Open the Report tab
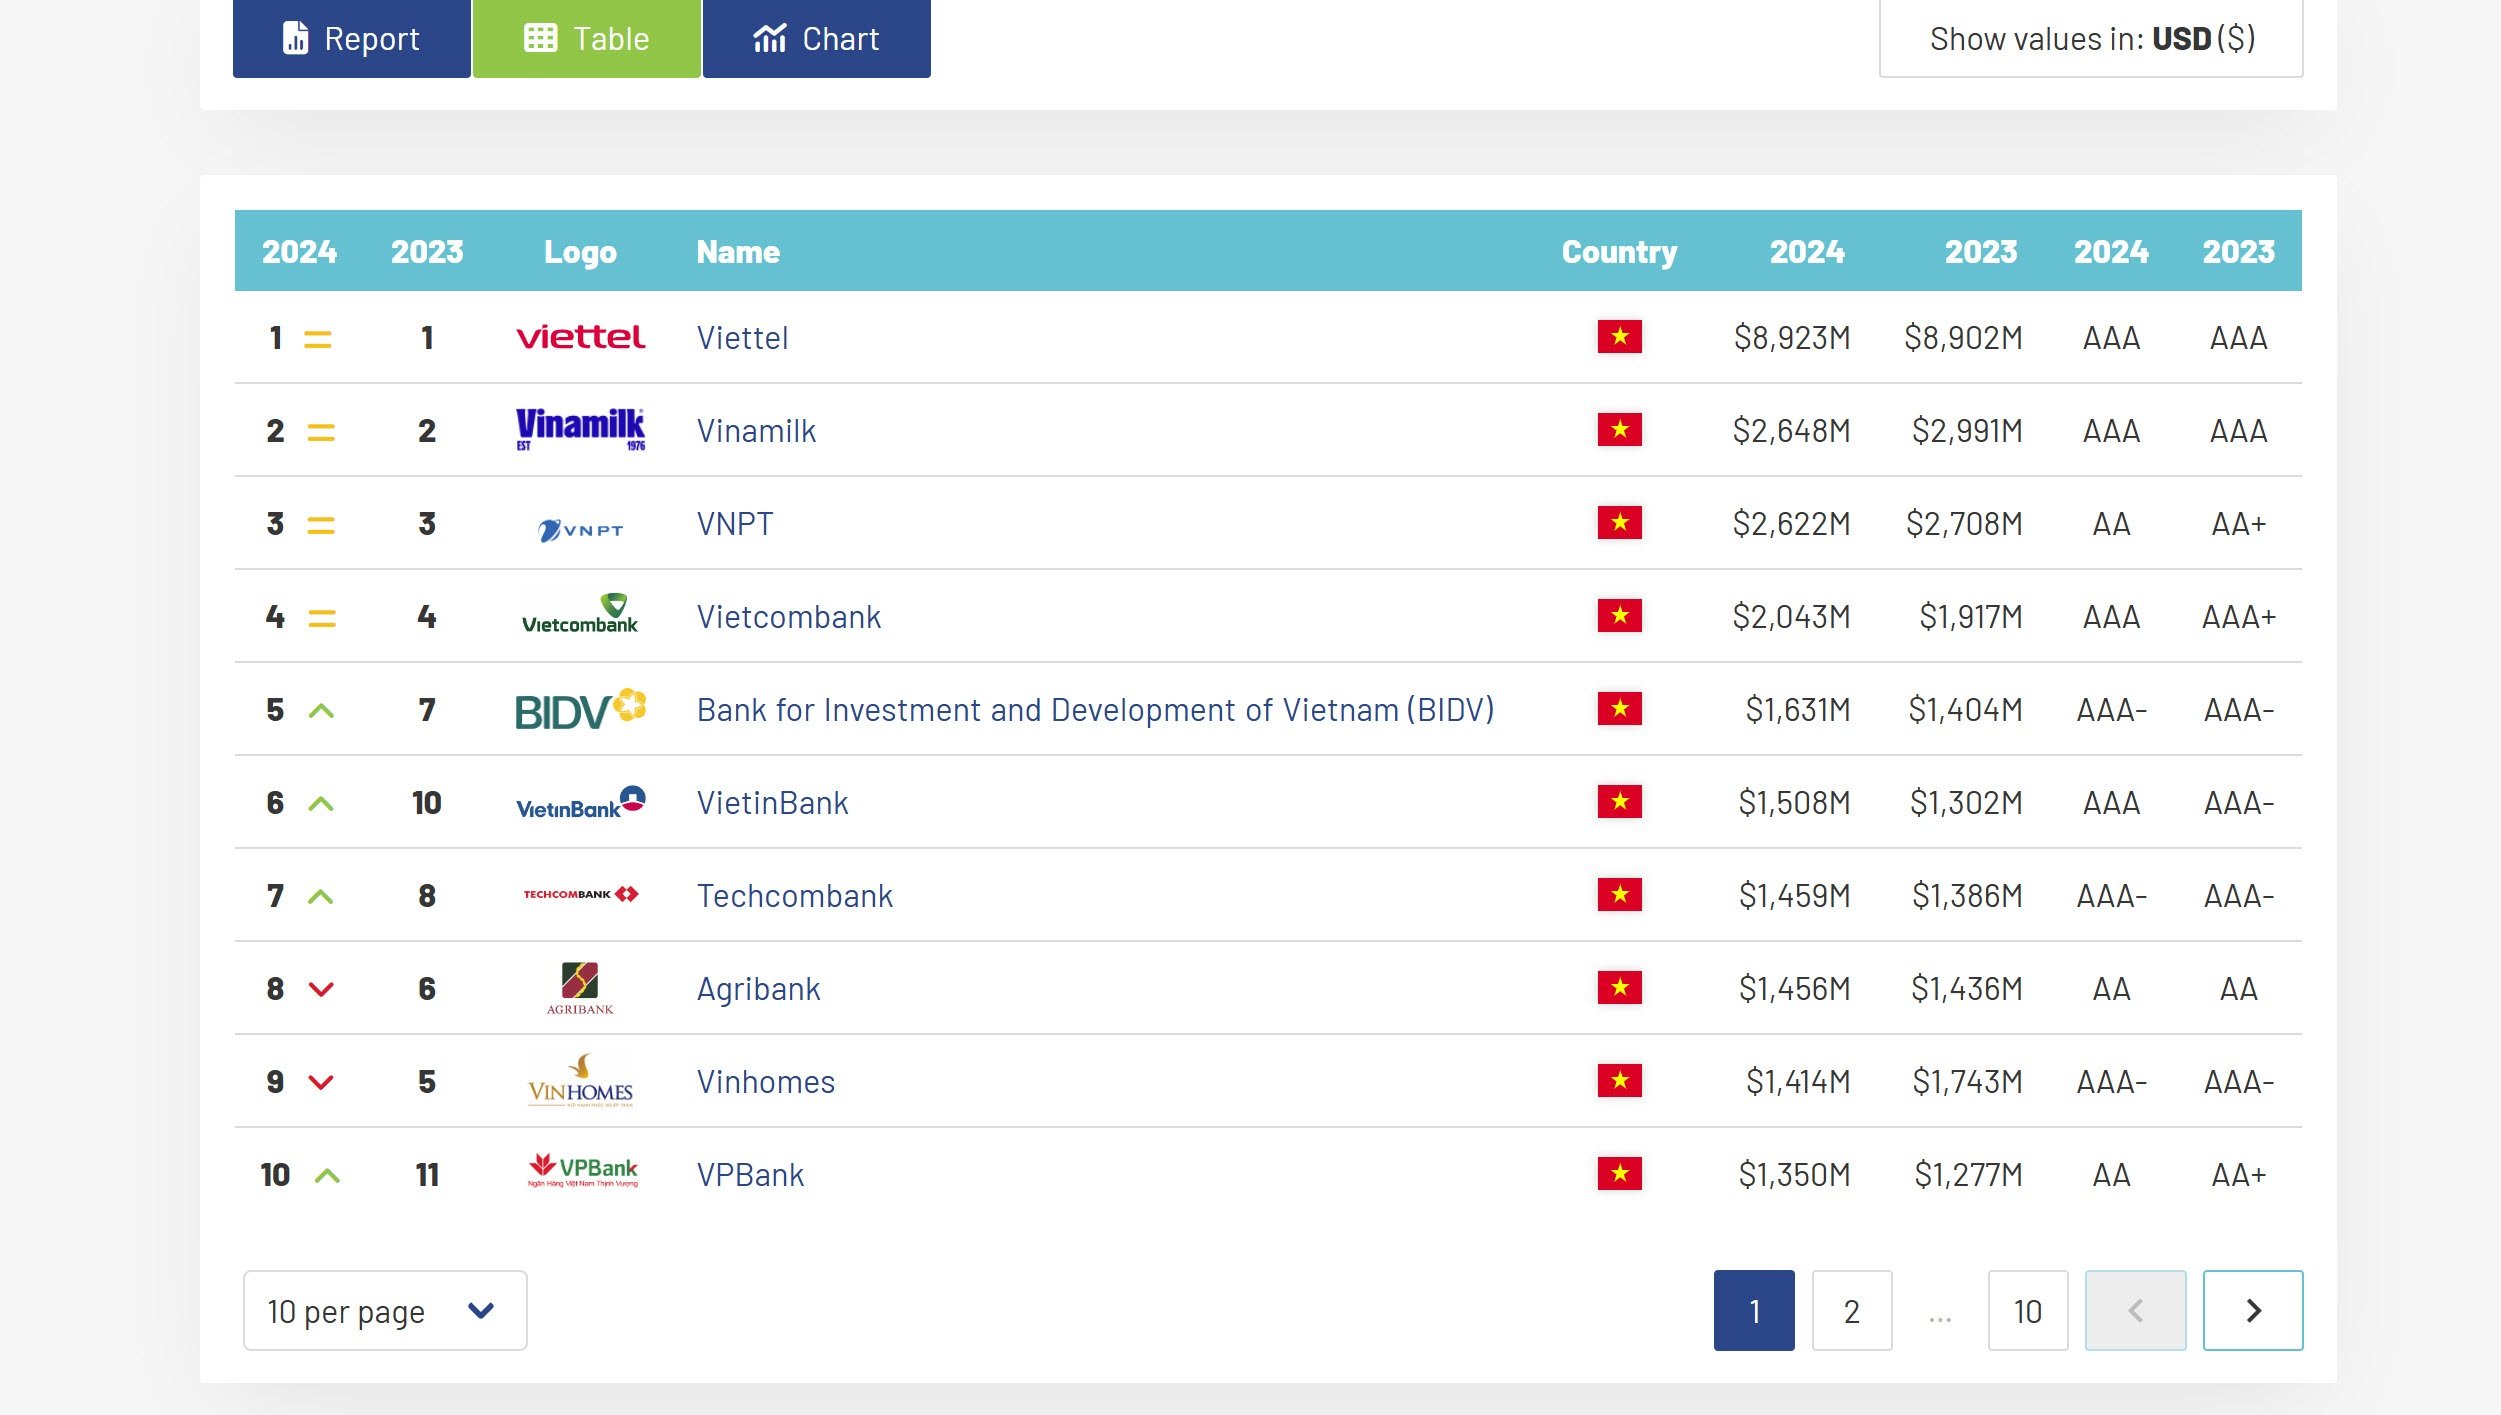 point(351,38)
